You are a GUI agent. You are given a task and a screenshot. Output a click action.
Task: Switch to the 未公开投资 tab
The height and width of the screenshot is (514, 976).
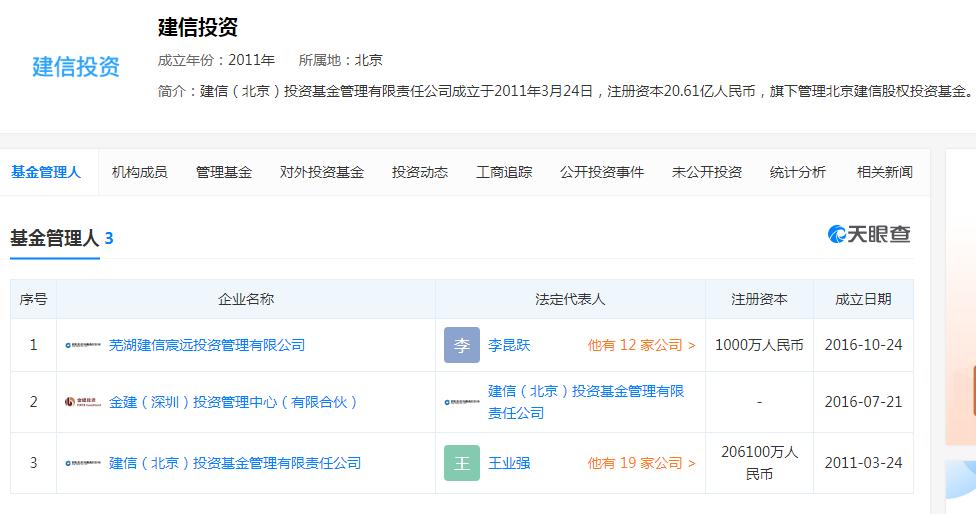tap(706, 172)
